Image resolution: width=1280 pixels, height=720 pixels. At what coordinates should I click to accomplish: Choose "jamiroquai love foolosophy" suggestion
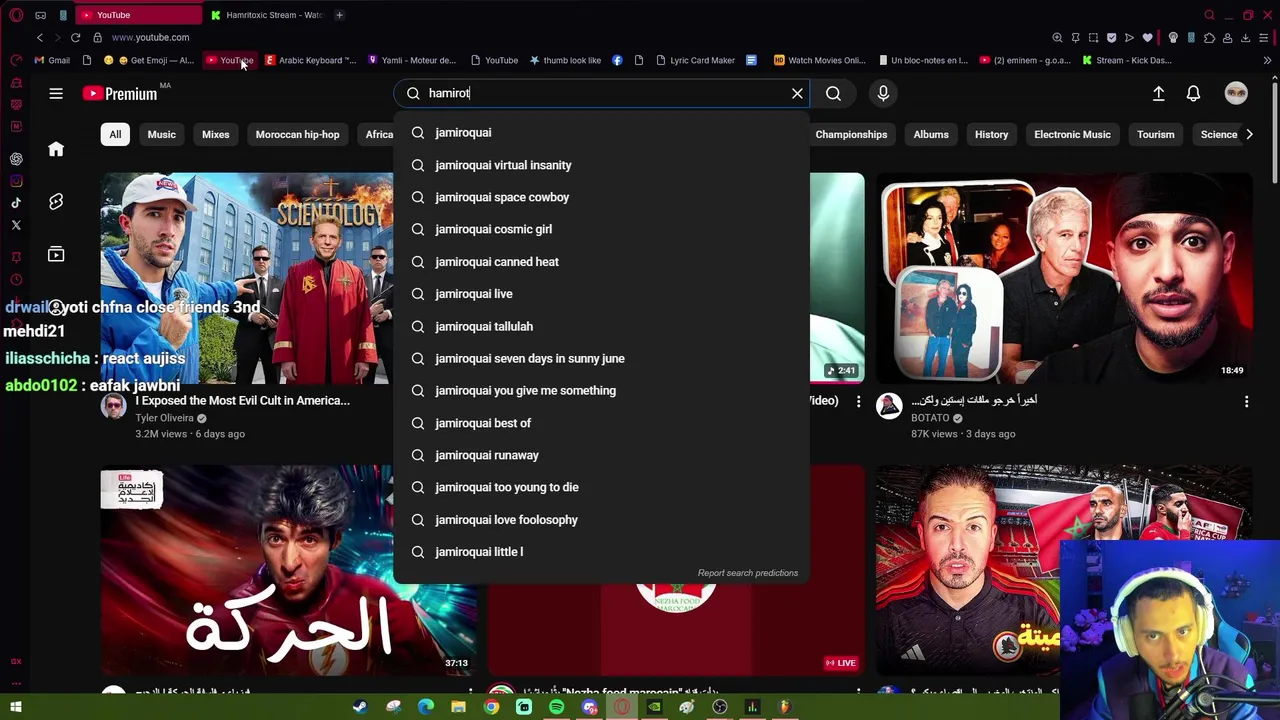click(x=601, y=520)
